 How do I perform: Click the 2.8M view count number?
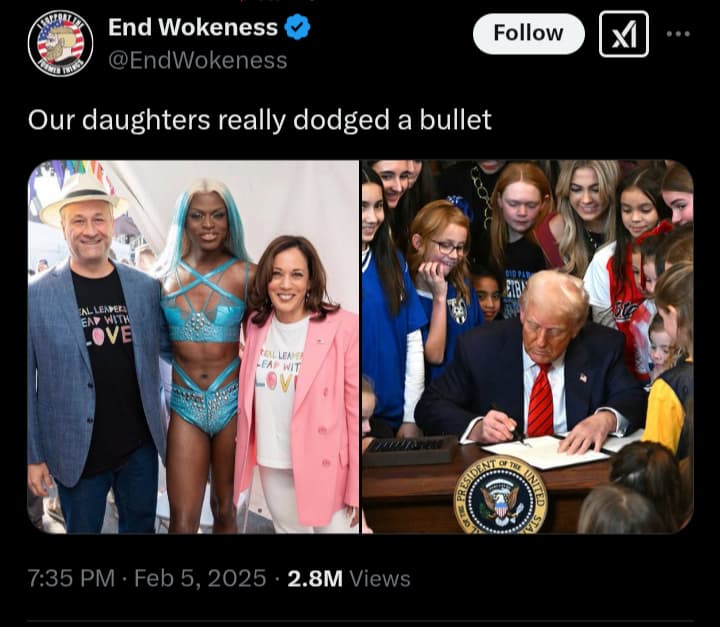[315, 578]
